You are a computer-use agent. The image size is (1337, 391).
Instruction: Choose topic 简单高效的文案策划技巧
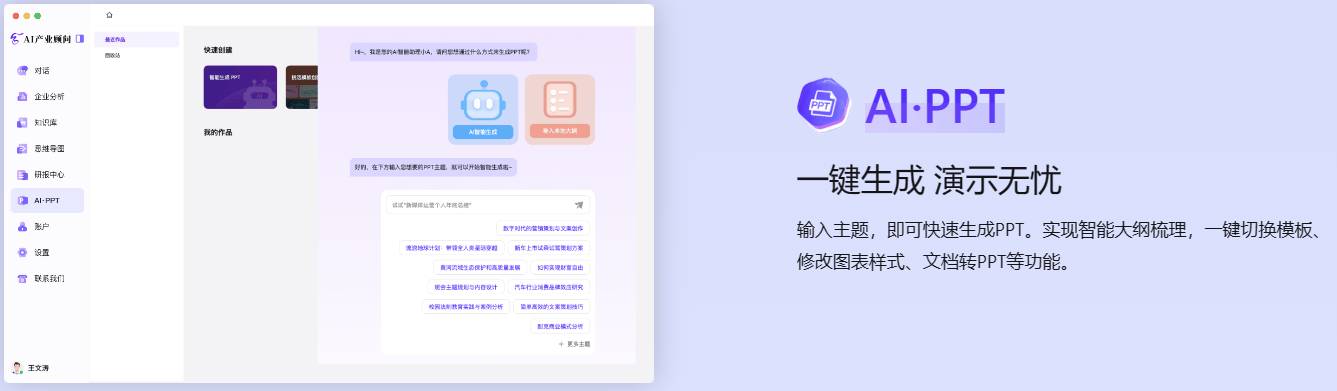coord(553,307)
